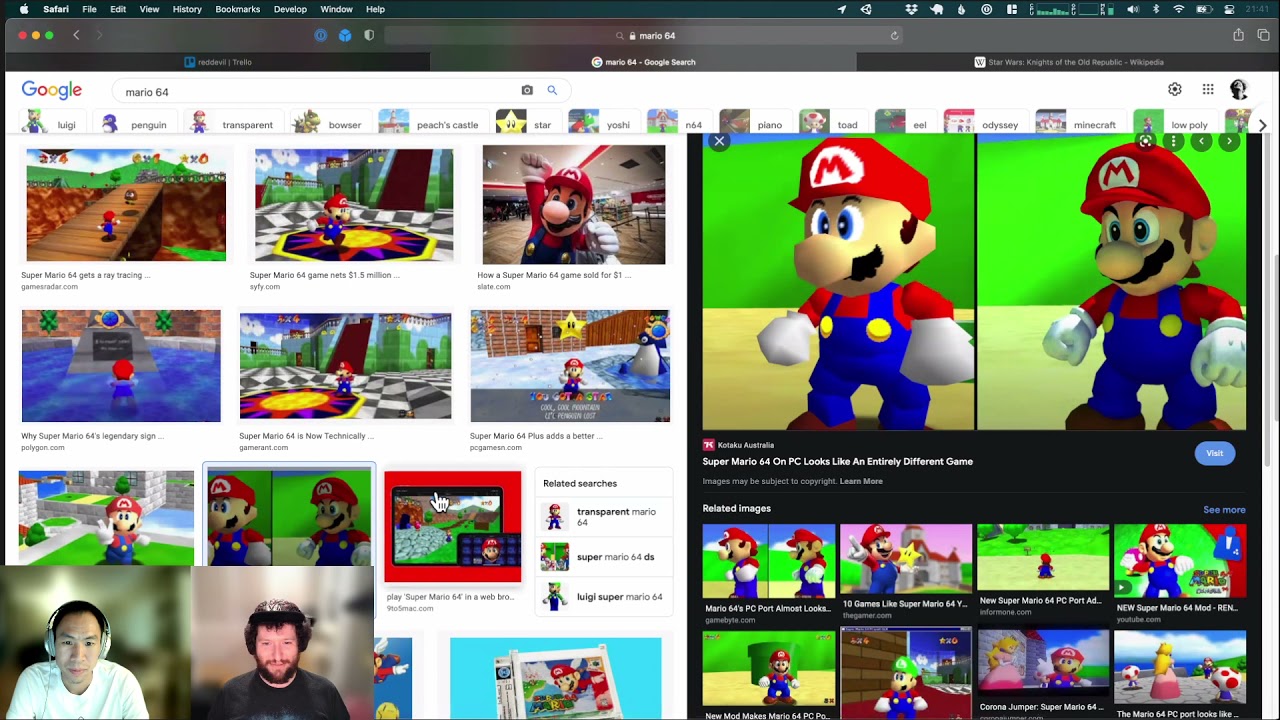Open the Safari History menu
Screen dimensions: 1280x720
(187, 9)
